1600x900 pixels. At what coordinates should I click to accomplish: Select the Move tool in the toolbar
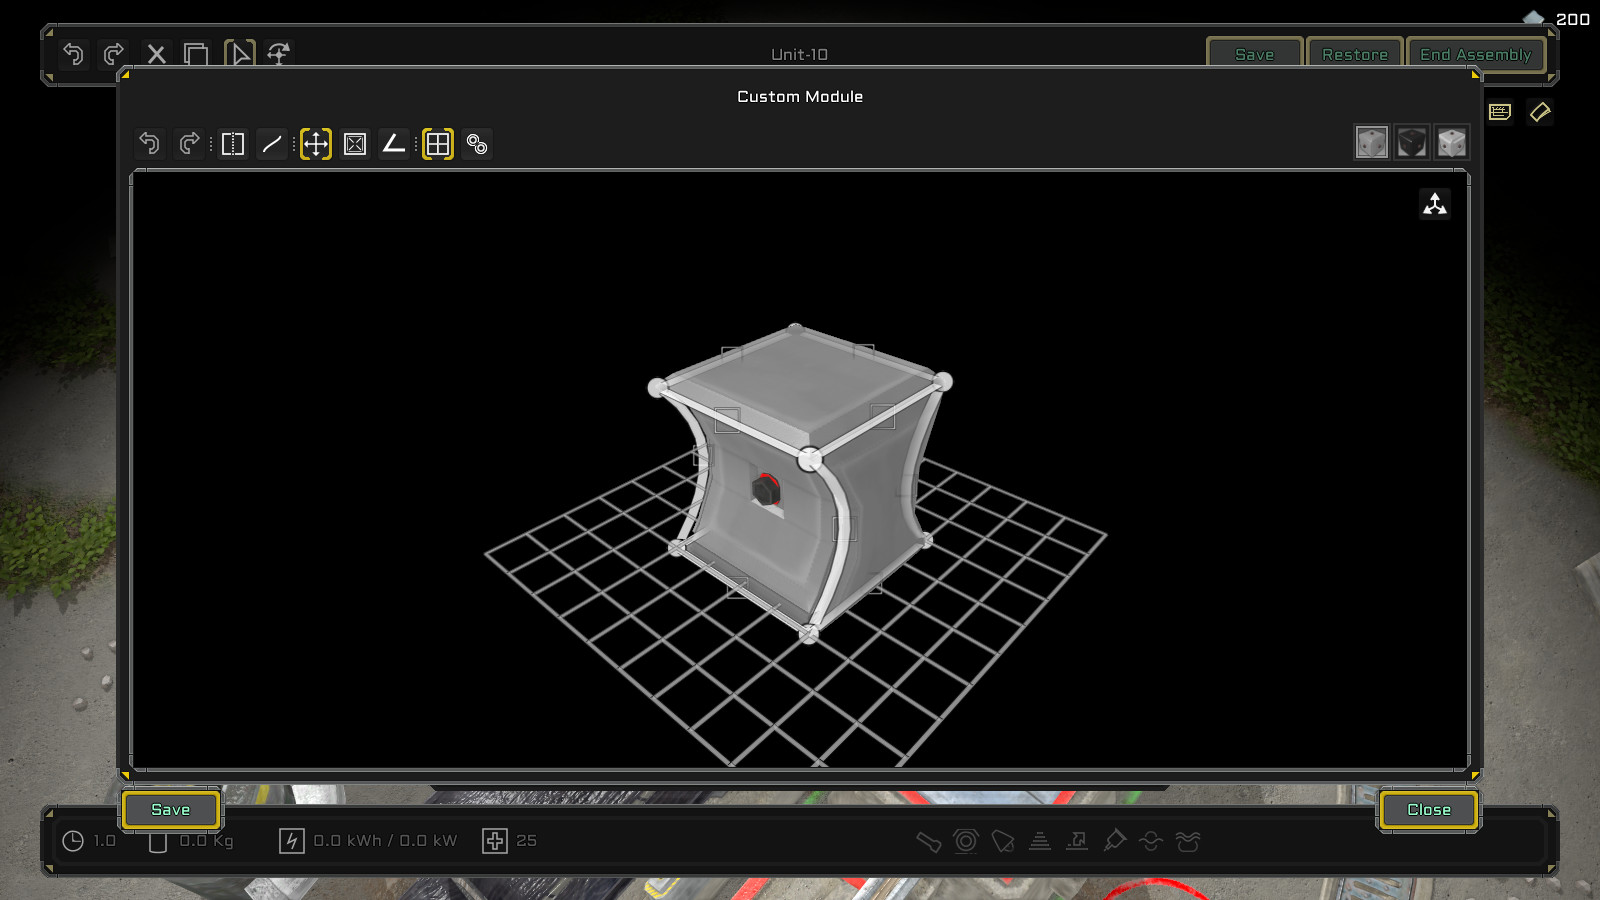click(314, 143)
